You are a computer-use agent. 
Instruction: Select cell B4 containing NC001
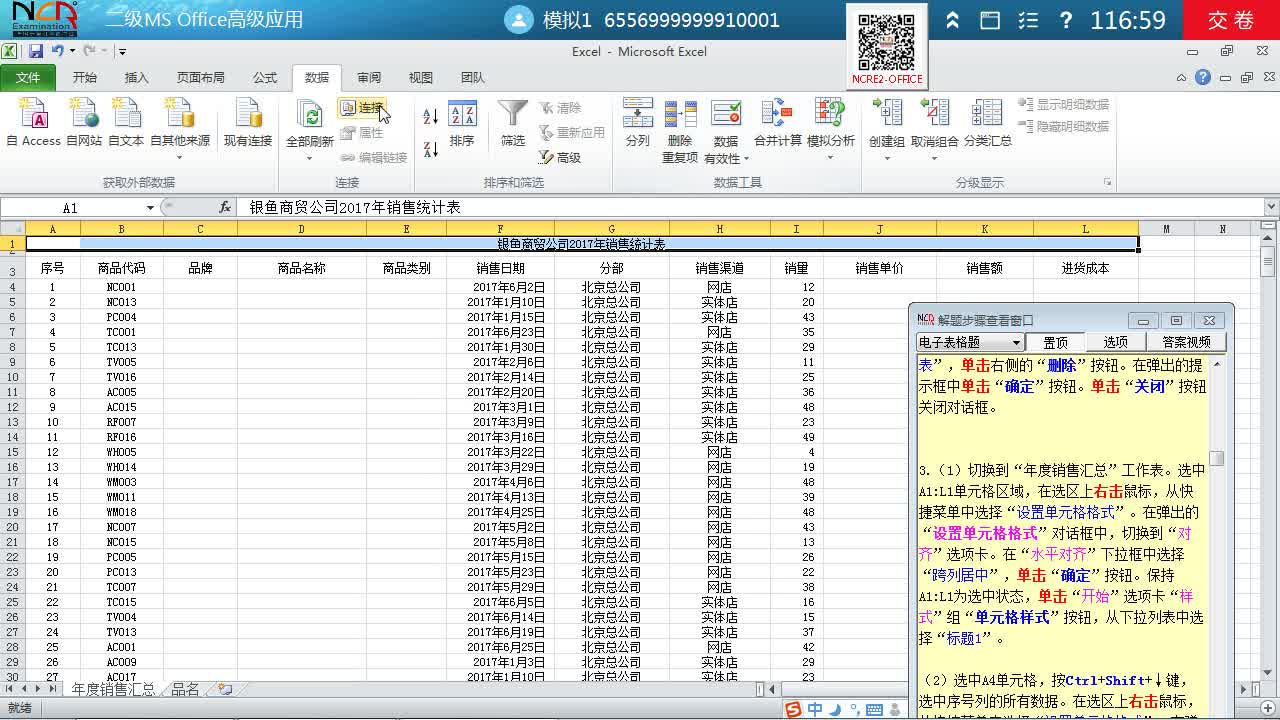point(121,287)
